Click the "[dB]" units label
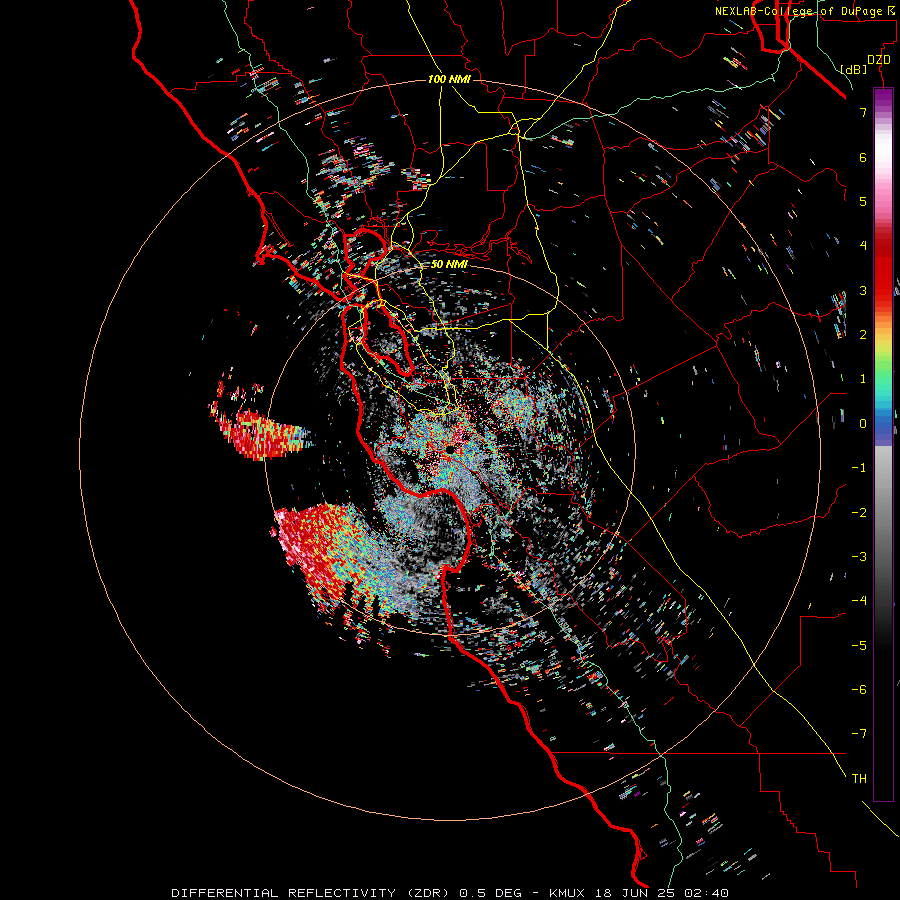 pyautogui.click(x=854, y=69)
